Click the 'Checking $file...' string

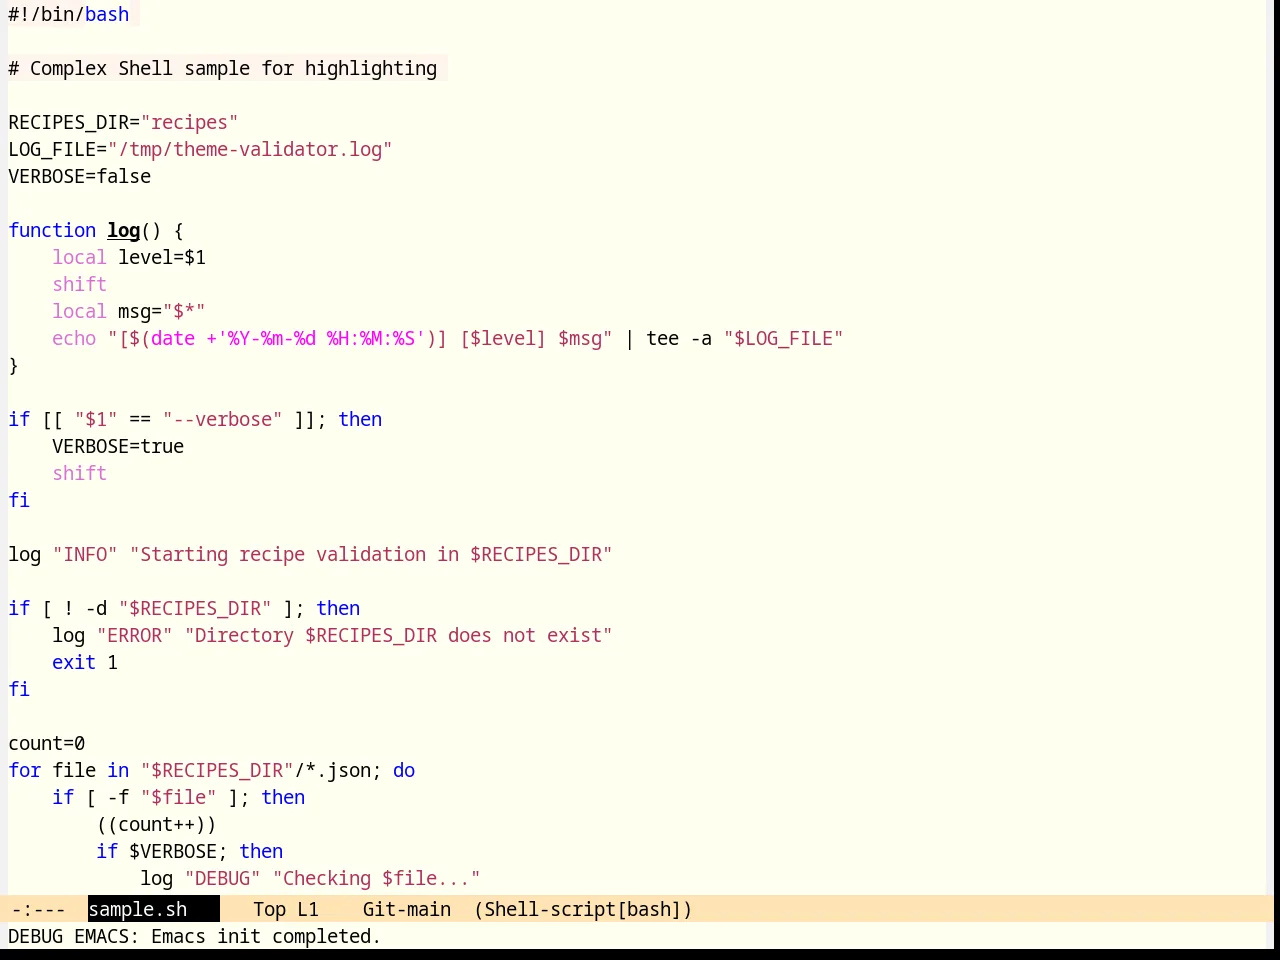point(377,878)
